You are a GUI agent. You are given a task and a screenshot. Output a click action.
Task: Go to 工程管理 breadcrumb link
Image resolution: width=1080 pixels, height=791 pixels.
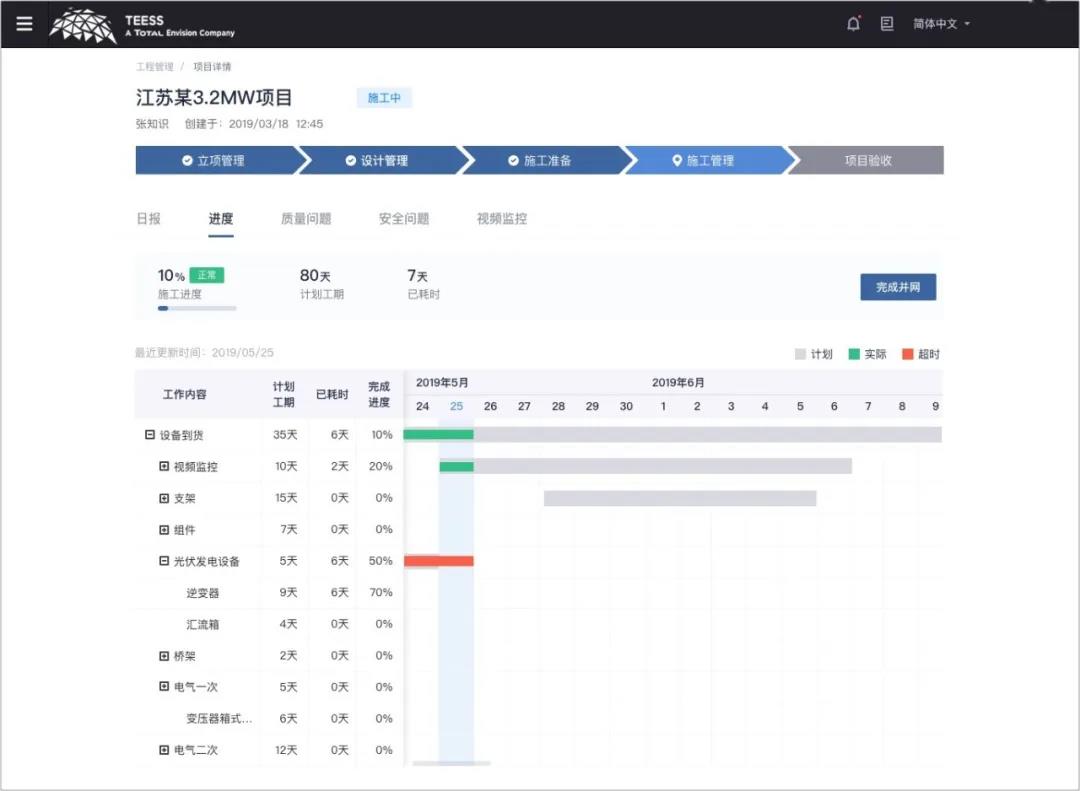tap(155, 67)
